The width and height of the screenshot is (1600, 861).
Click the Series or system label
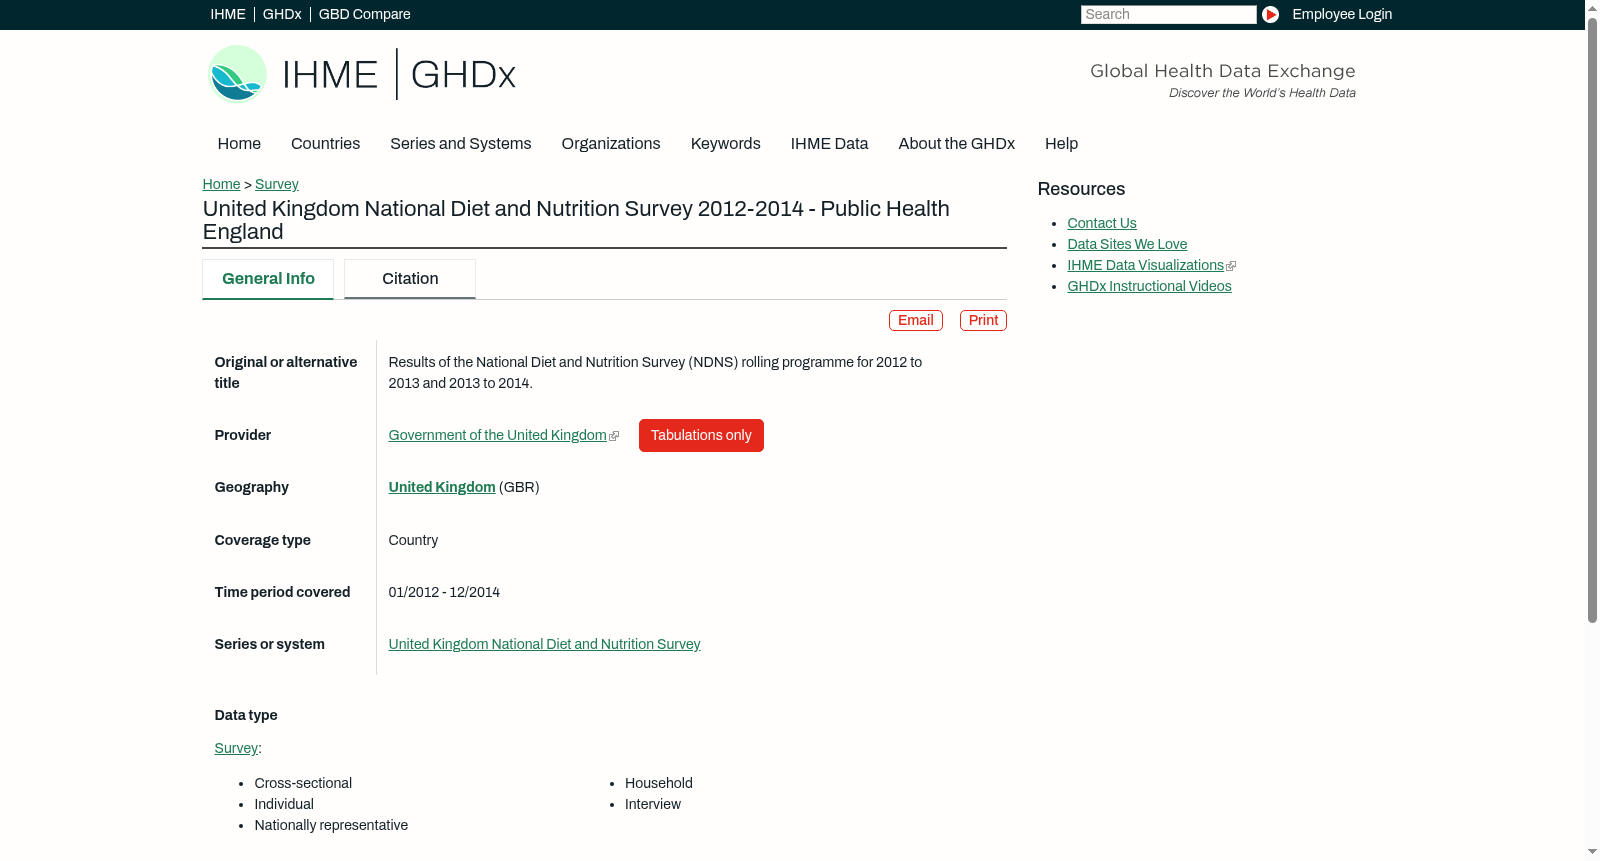[269, 644]
